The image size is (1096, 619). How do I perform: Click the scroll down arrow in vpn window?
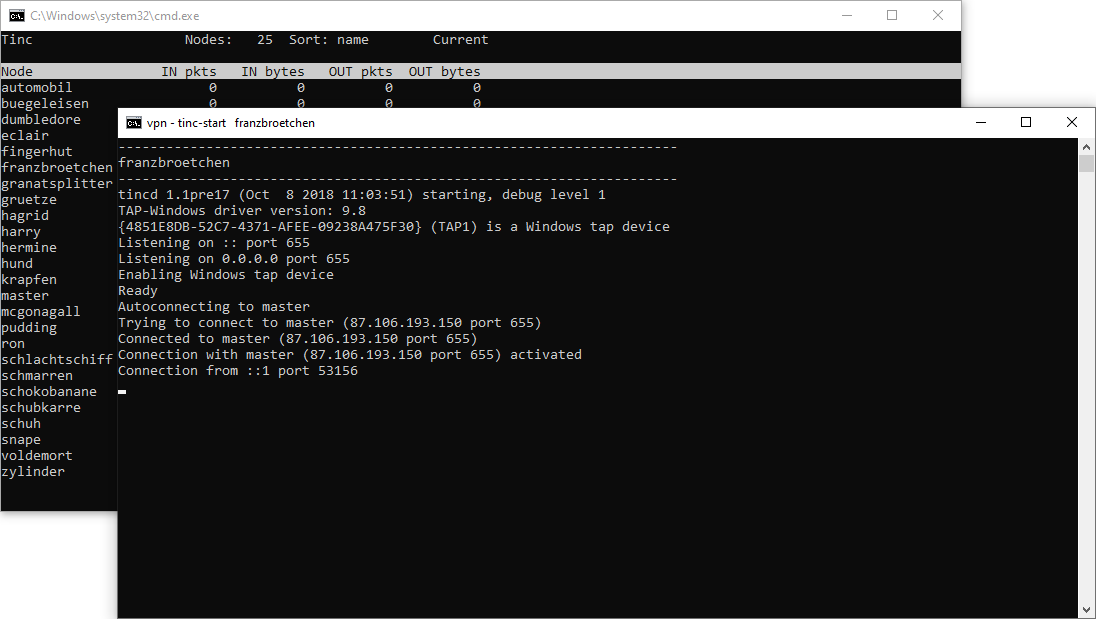point(1086,609)
